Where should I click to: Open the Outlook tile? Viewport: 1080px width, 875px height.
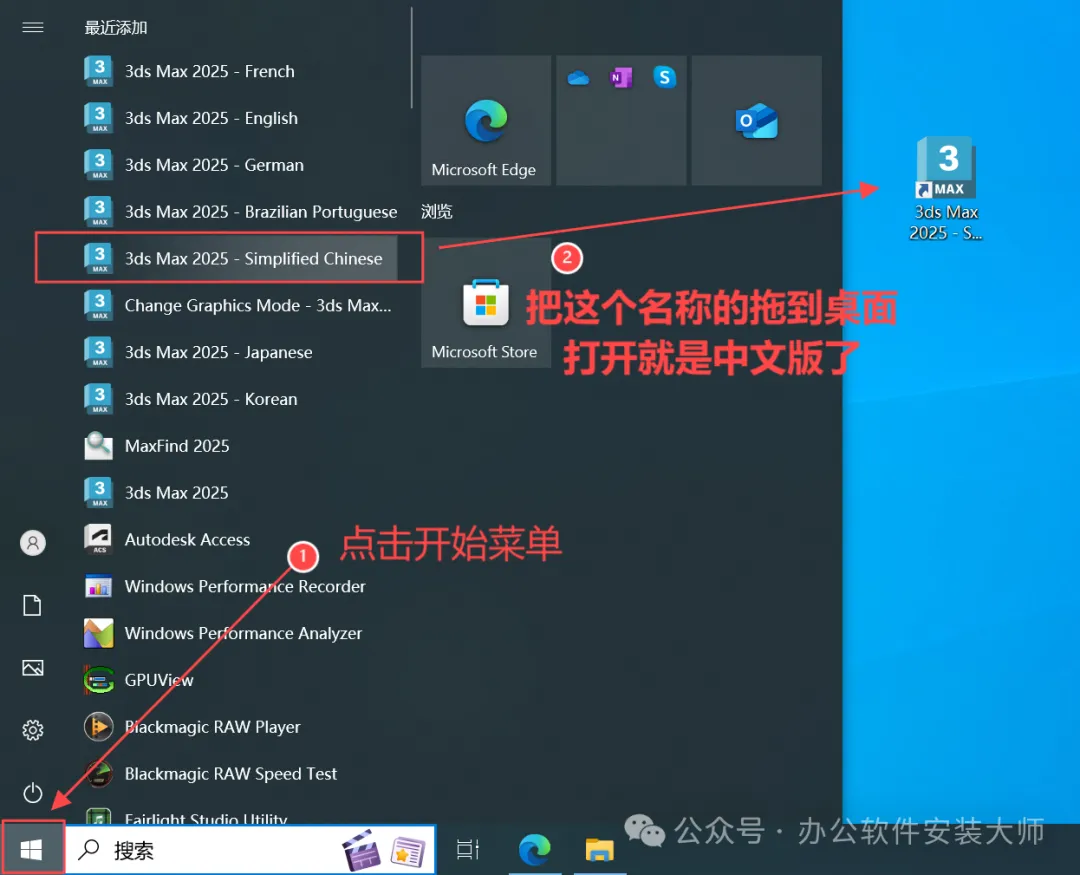coord(756,121)
